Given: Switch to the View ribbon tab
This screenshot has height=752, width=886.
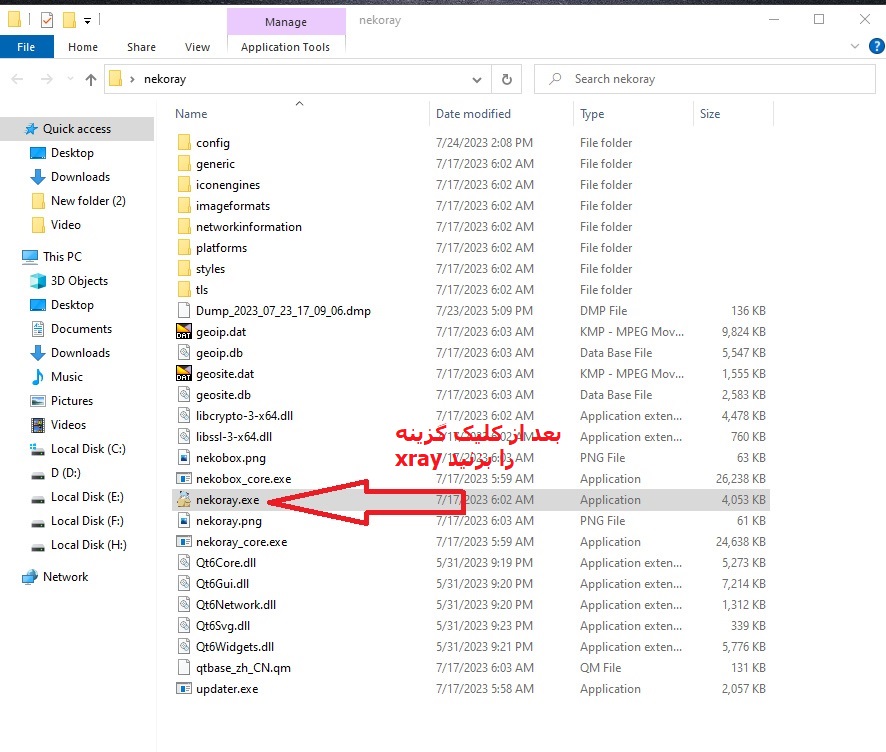Looking at the screenshot, I should 197,46.
